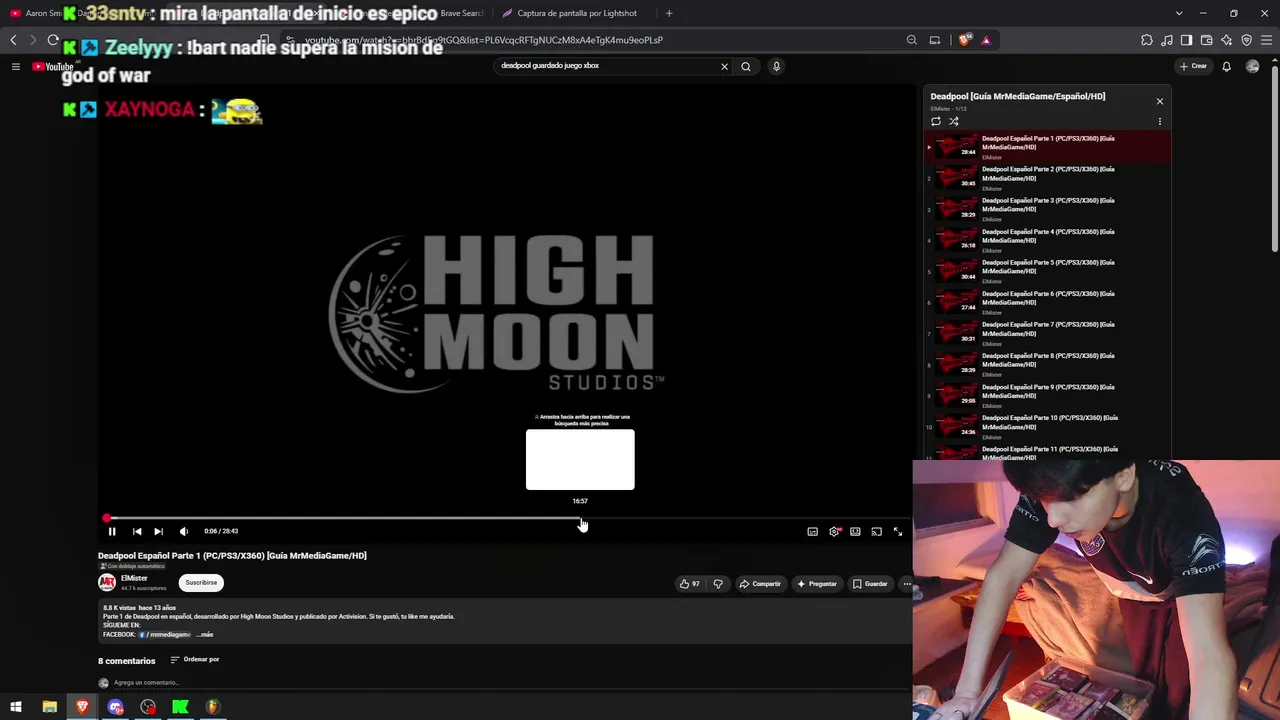Pause the Deadpool video
Viewport: 1280px width, 720px height.
coord(112,532)
